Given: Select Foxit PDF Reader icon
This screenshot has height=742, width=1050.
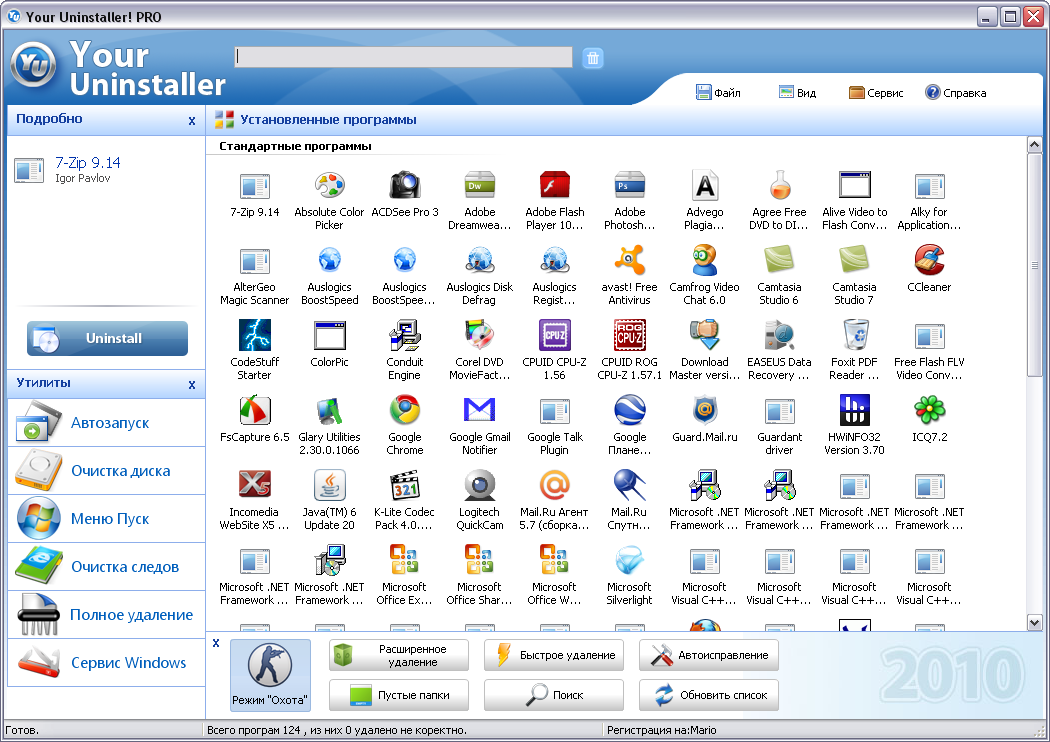Looking at the screenshot, I should point(854,335).
